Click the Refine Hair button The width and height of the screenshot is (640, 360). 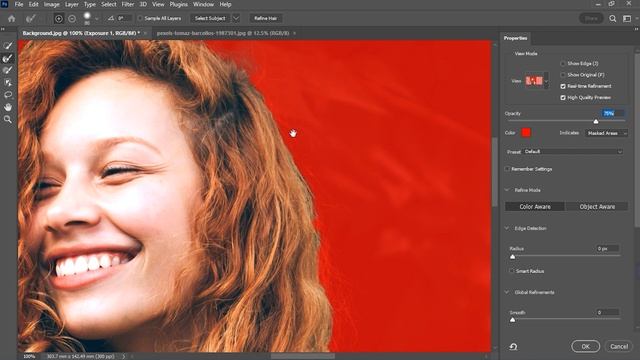[265, 18]
